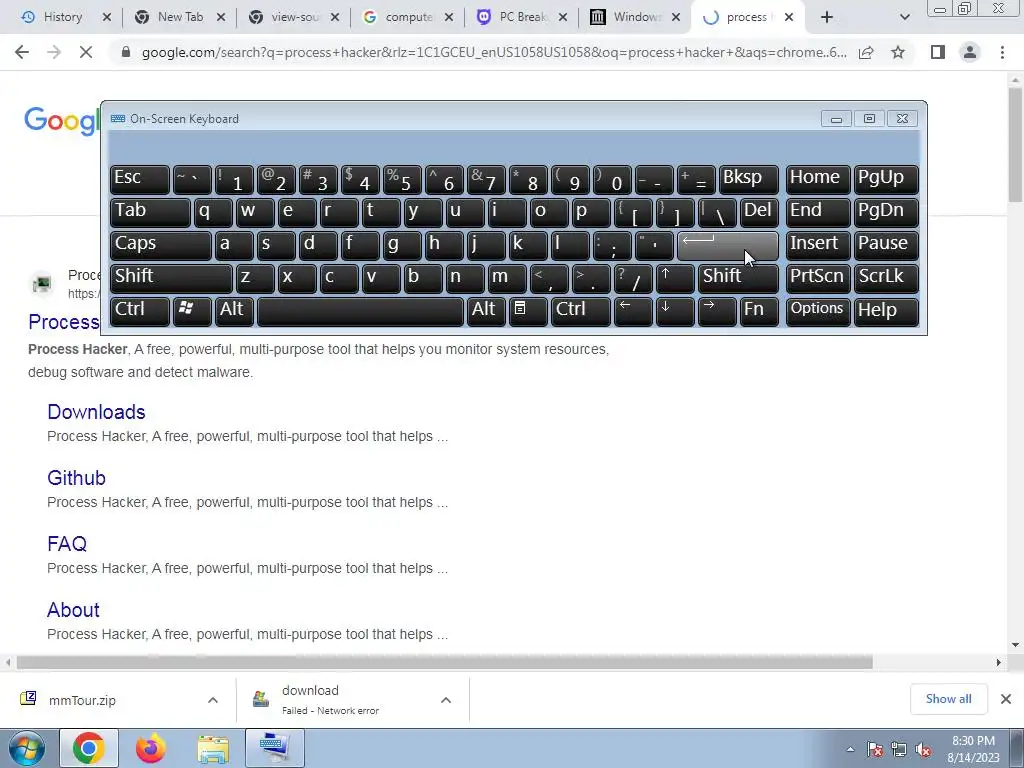The image size is (1024, 768).
Task: Click the horizontal scrollbar of the page
Action: click(444, 662)
